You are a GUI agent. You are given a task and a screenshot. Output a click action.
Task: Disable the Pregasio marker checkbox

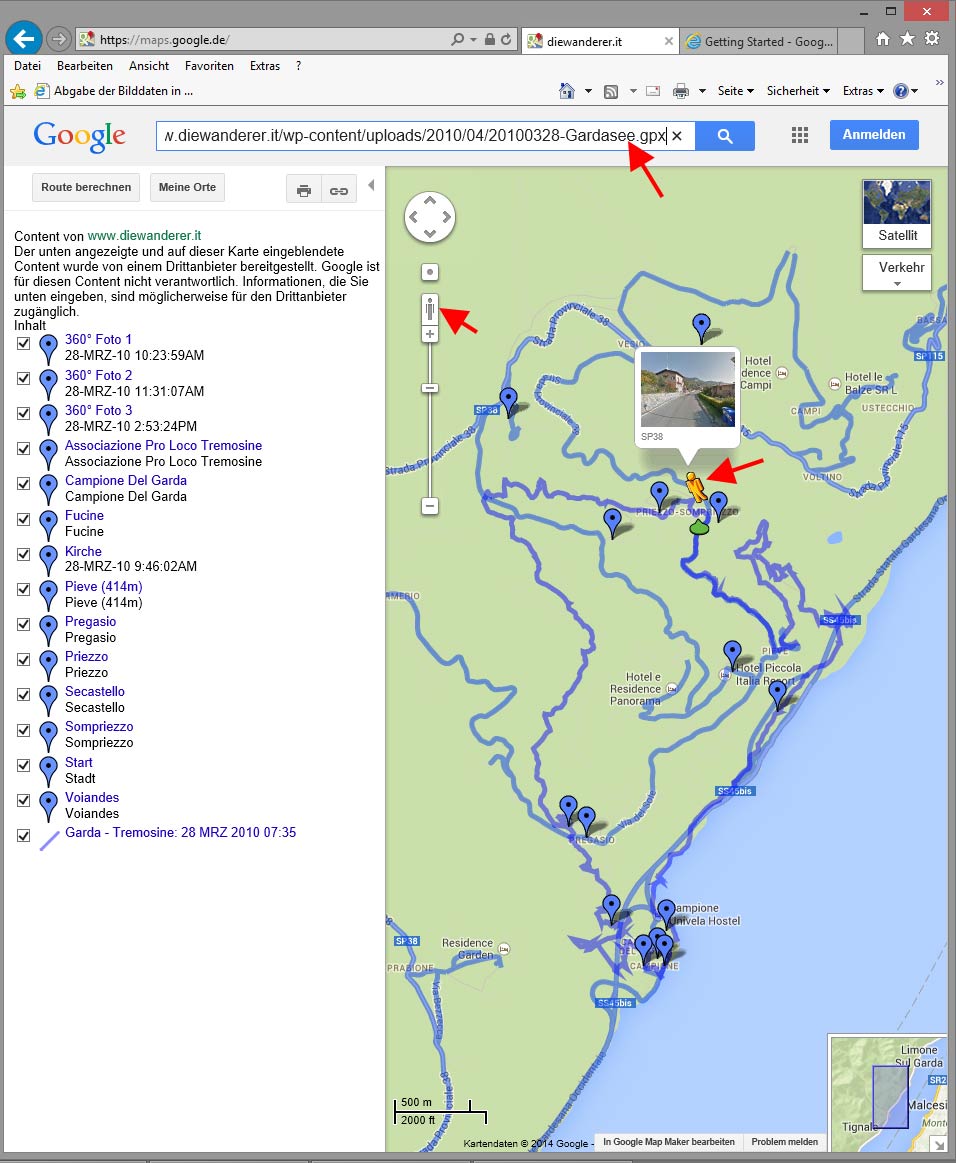[x=23, y=624]
